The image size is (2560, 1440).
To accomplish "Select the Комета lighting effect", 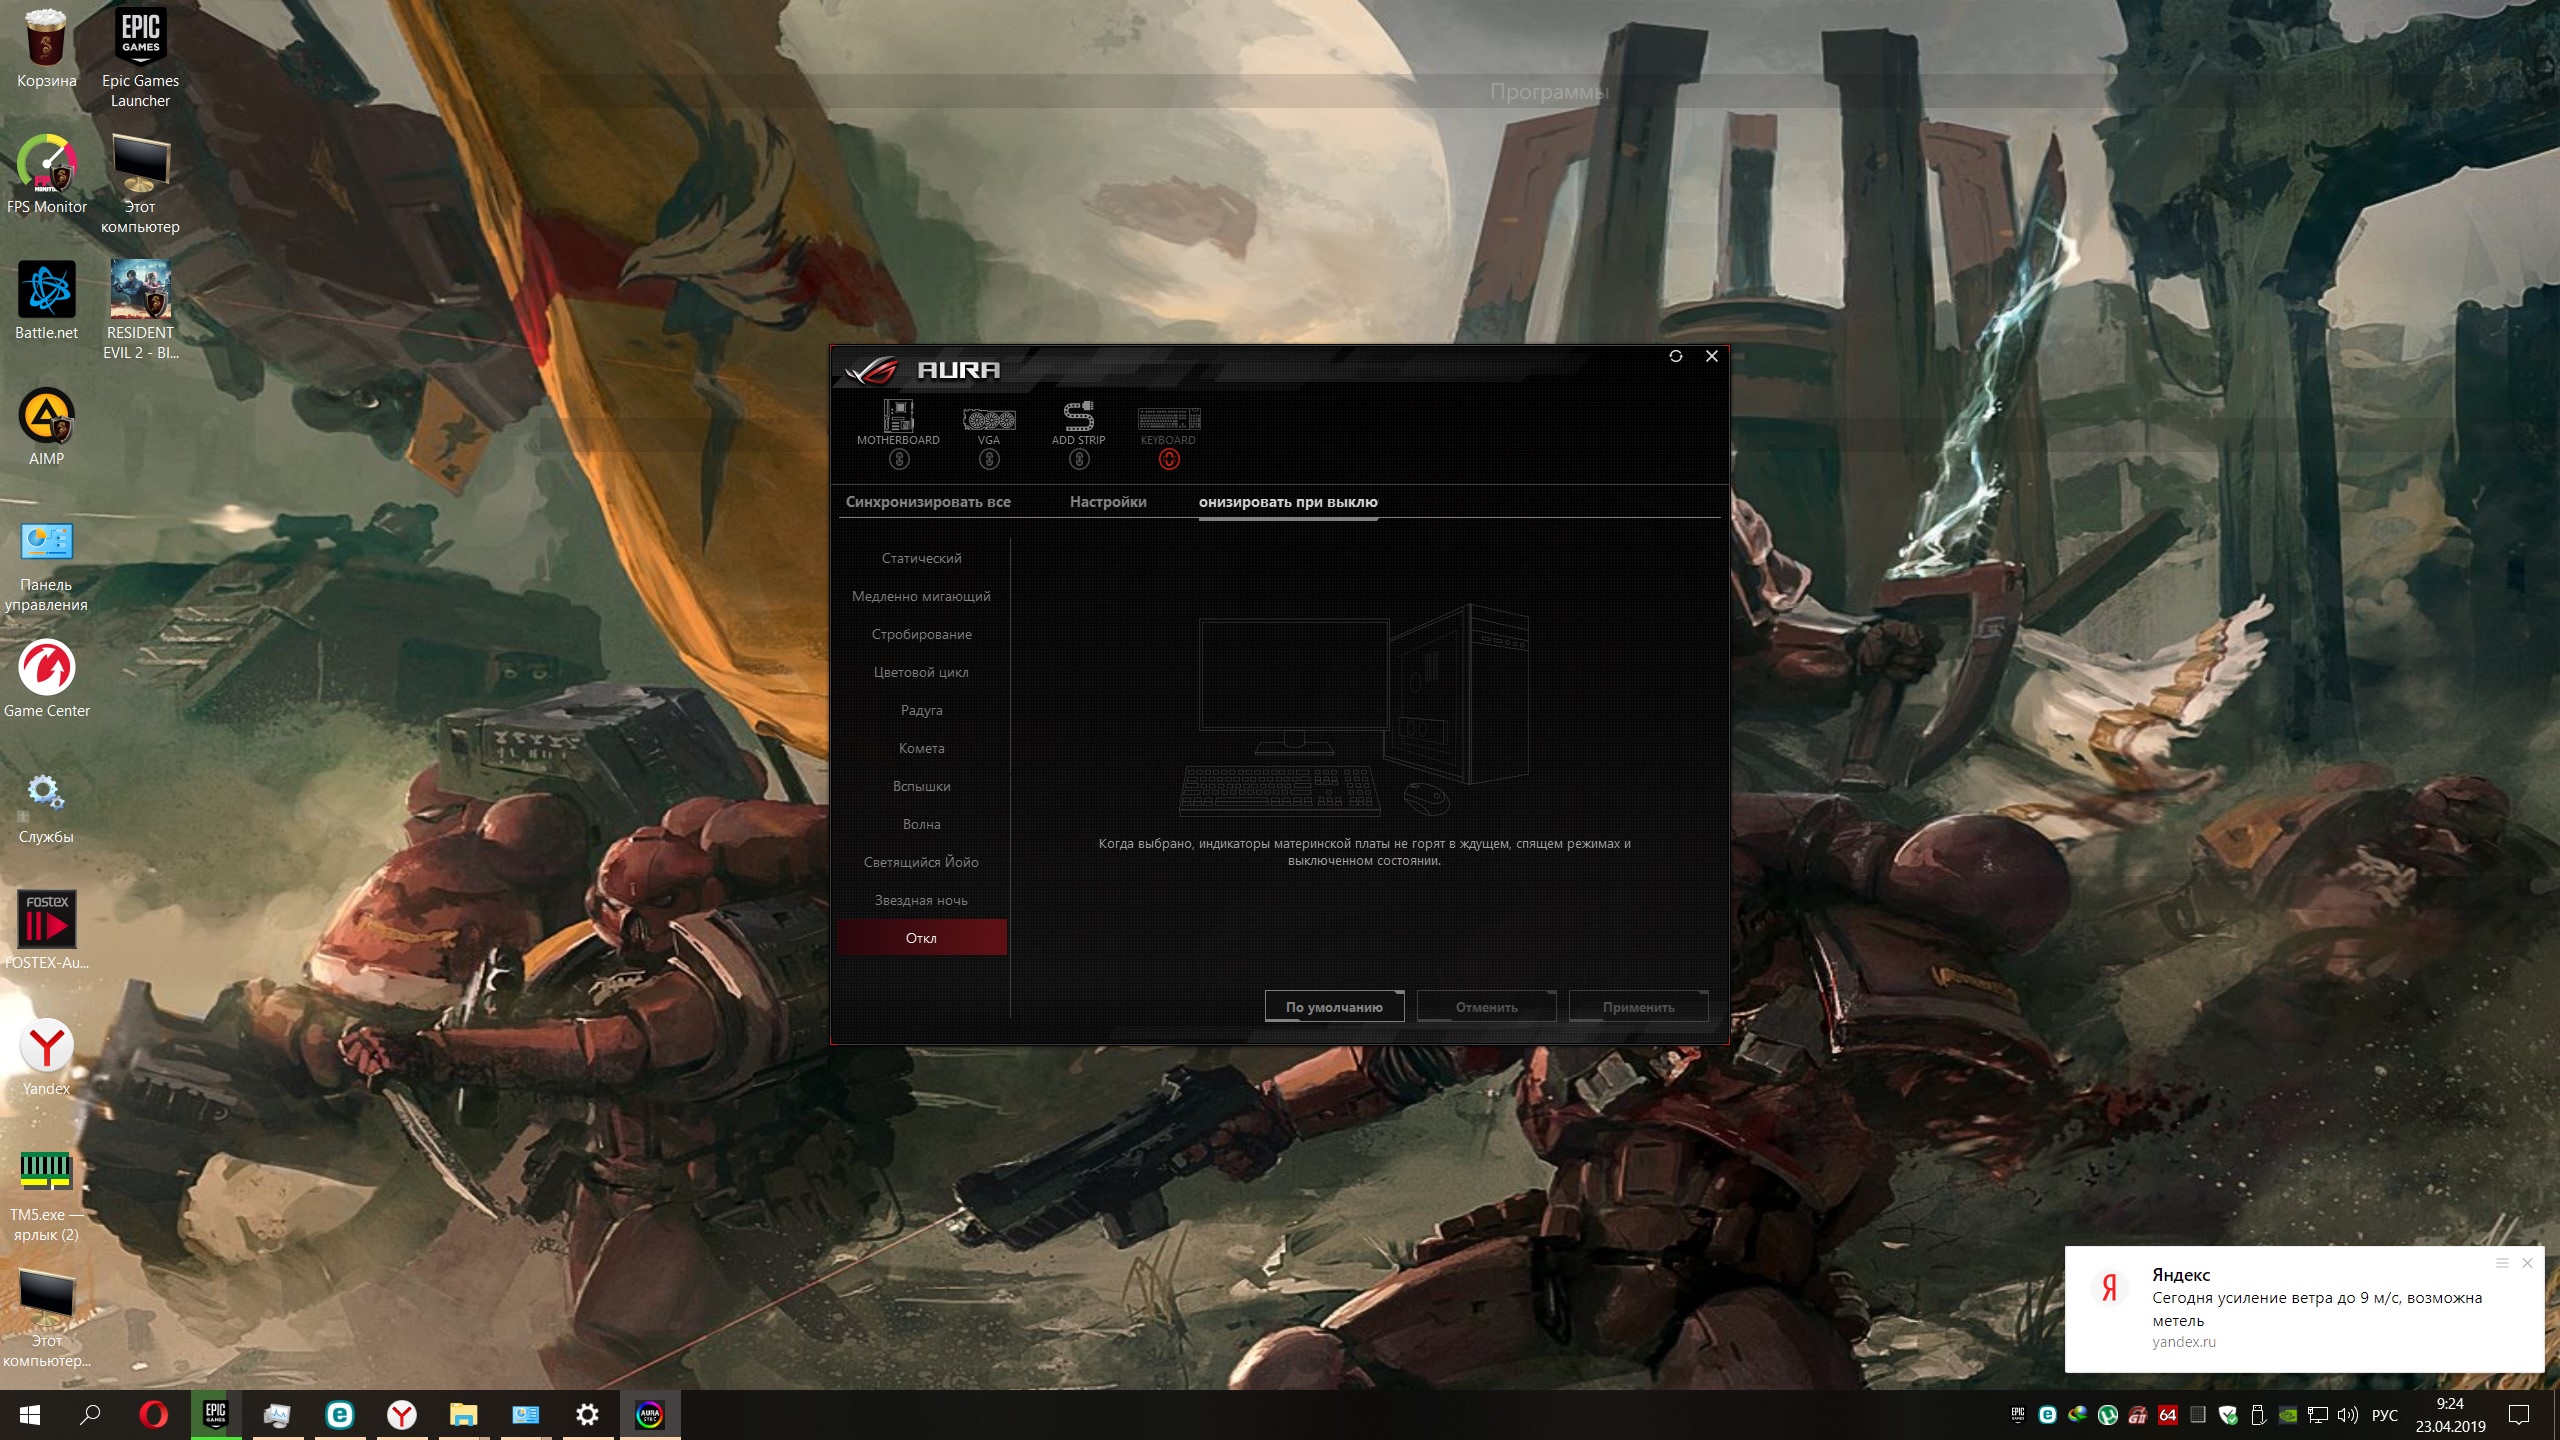I will (921, 749).
